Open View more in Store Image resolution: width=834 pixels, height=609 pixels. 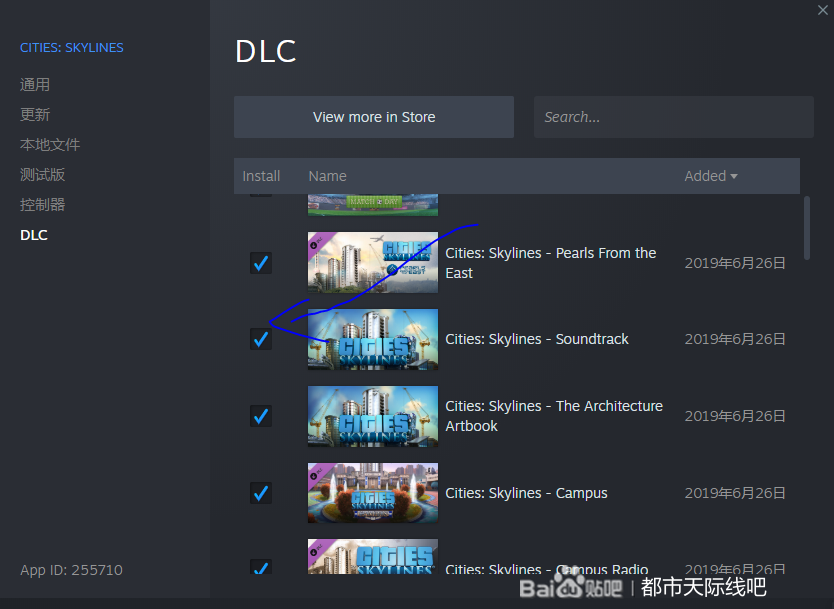coord(374,117)
